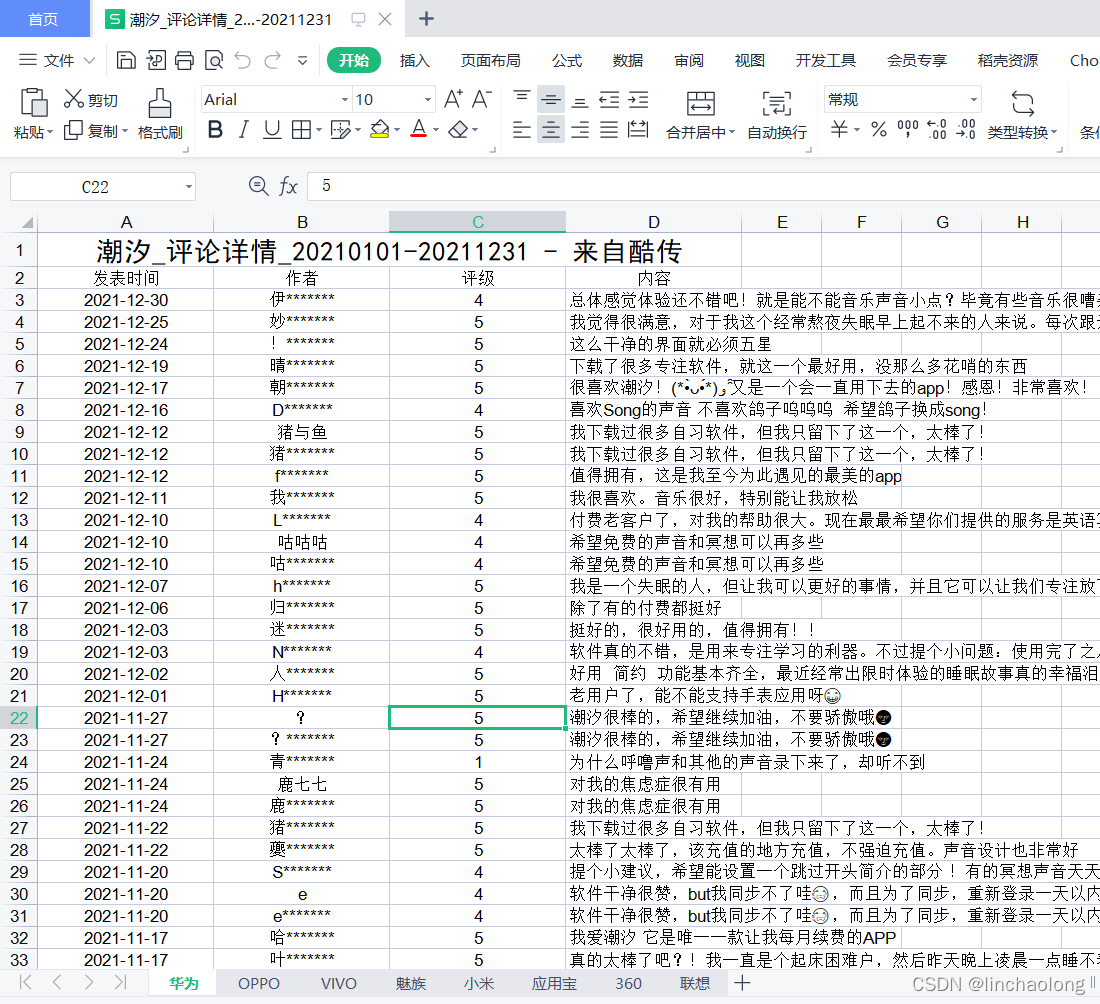Click the Wrap Text icon
1100x1004 pixels.
pos(777,103)
